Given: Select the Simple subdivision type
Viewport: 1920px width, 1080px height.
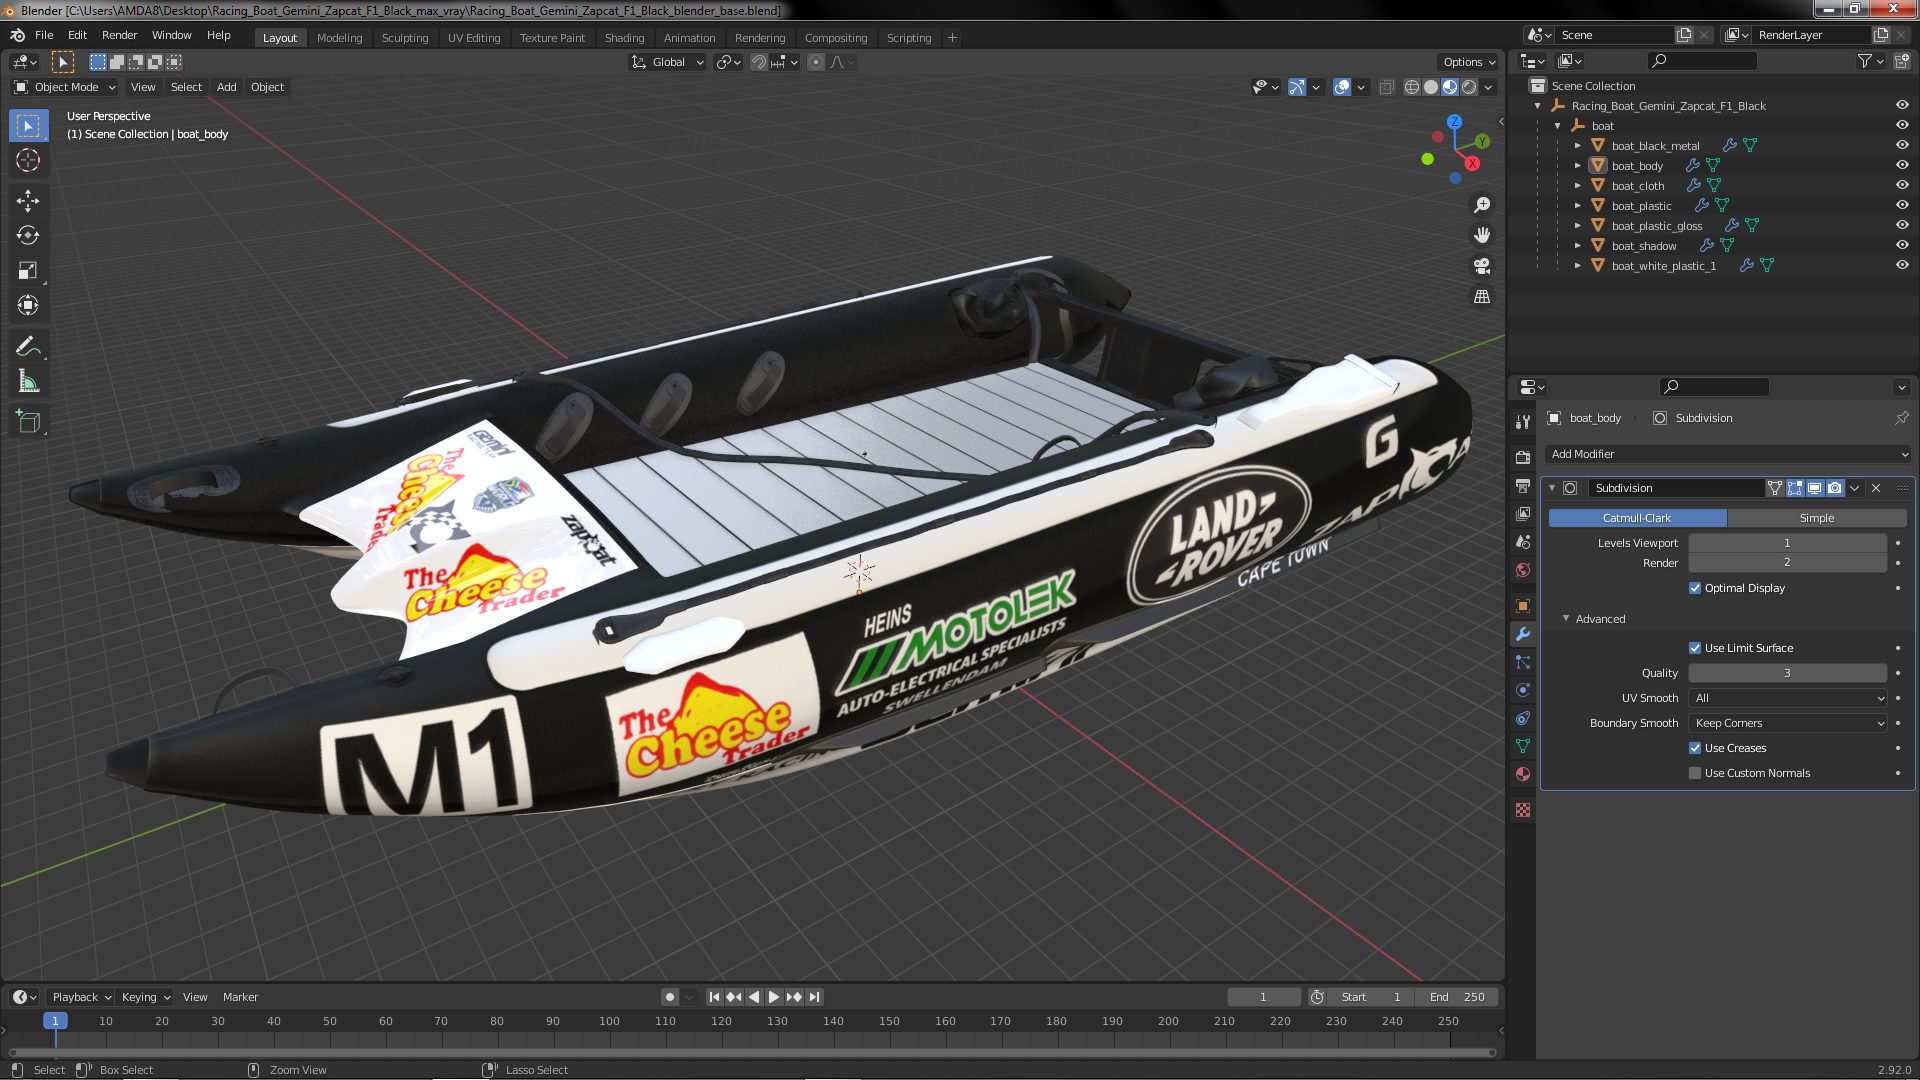Looking at the screenshot, I should click(x=1817, y=518).
